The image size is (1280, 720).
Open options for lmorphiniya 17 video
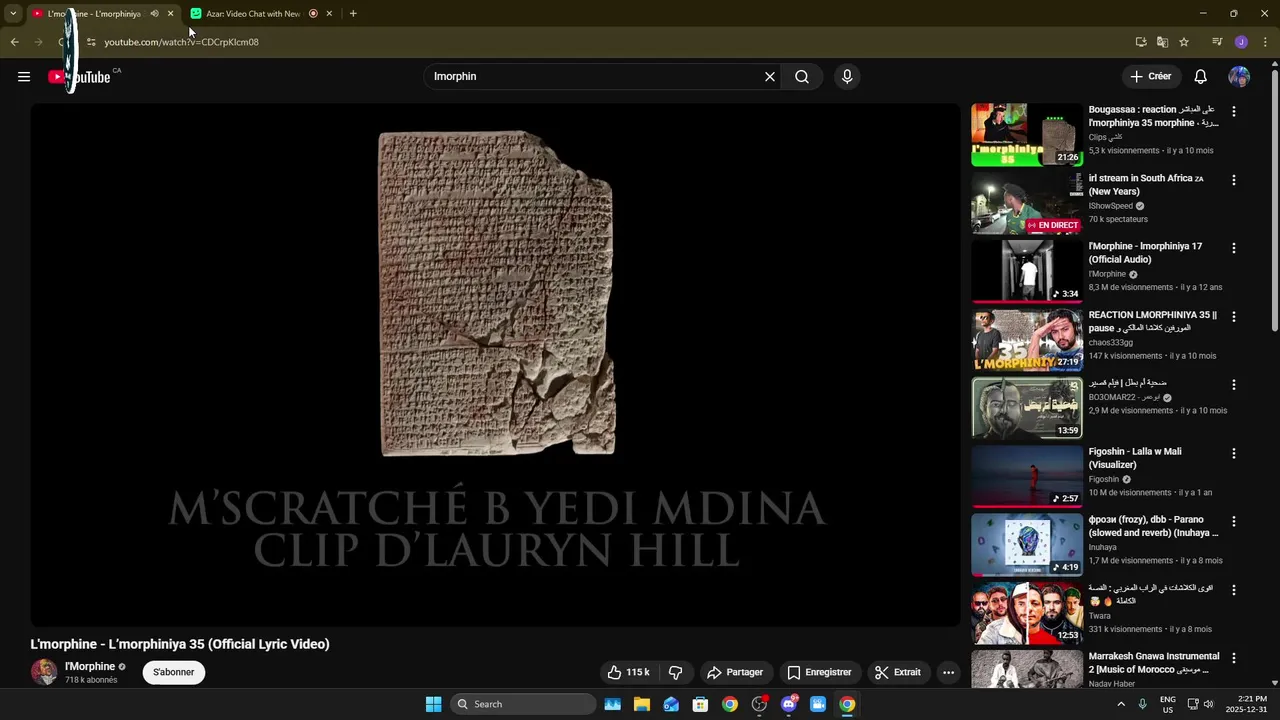pyautogui.click(x=1234, y=248)
